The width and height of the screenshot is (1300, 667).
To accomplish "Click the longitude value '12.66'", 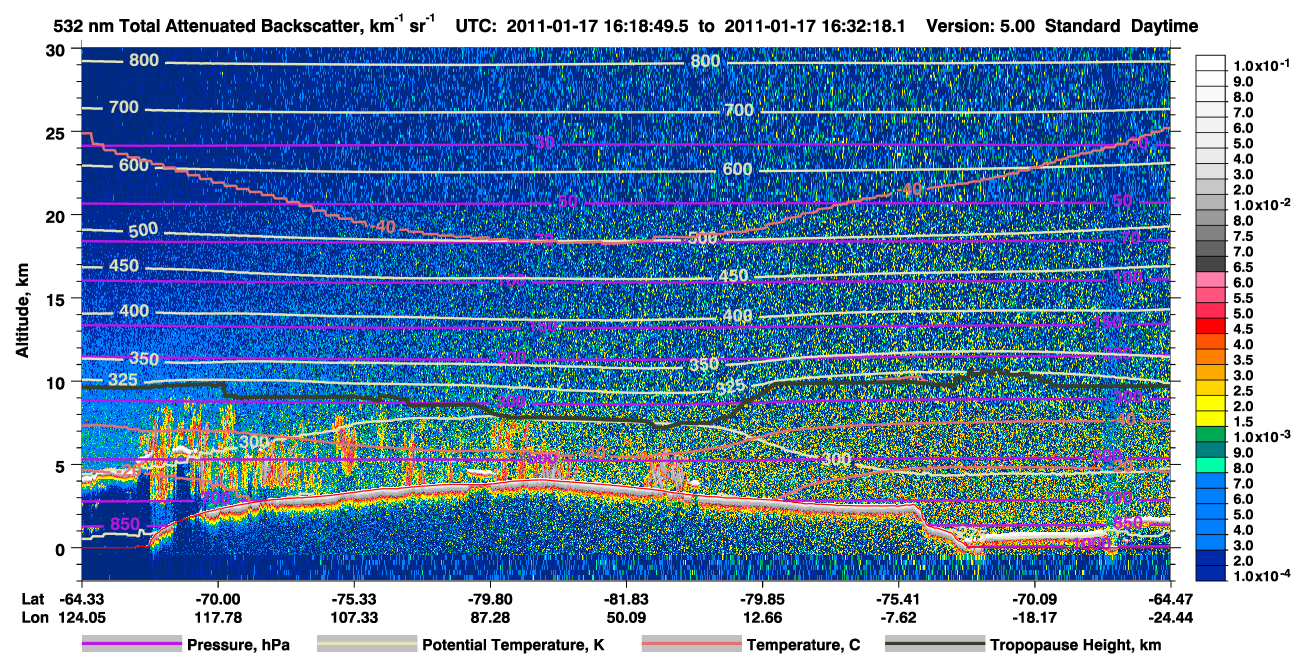I will click(x=762, y=616).
